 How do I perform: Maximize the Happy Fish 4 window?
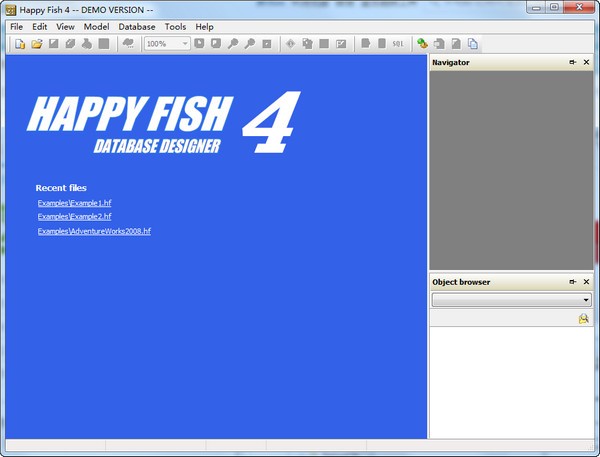pos(554,7)
